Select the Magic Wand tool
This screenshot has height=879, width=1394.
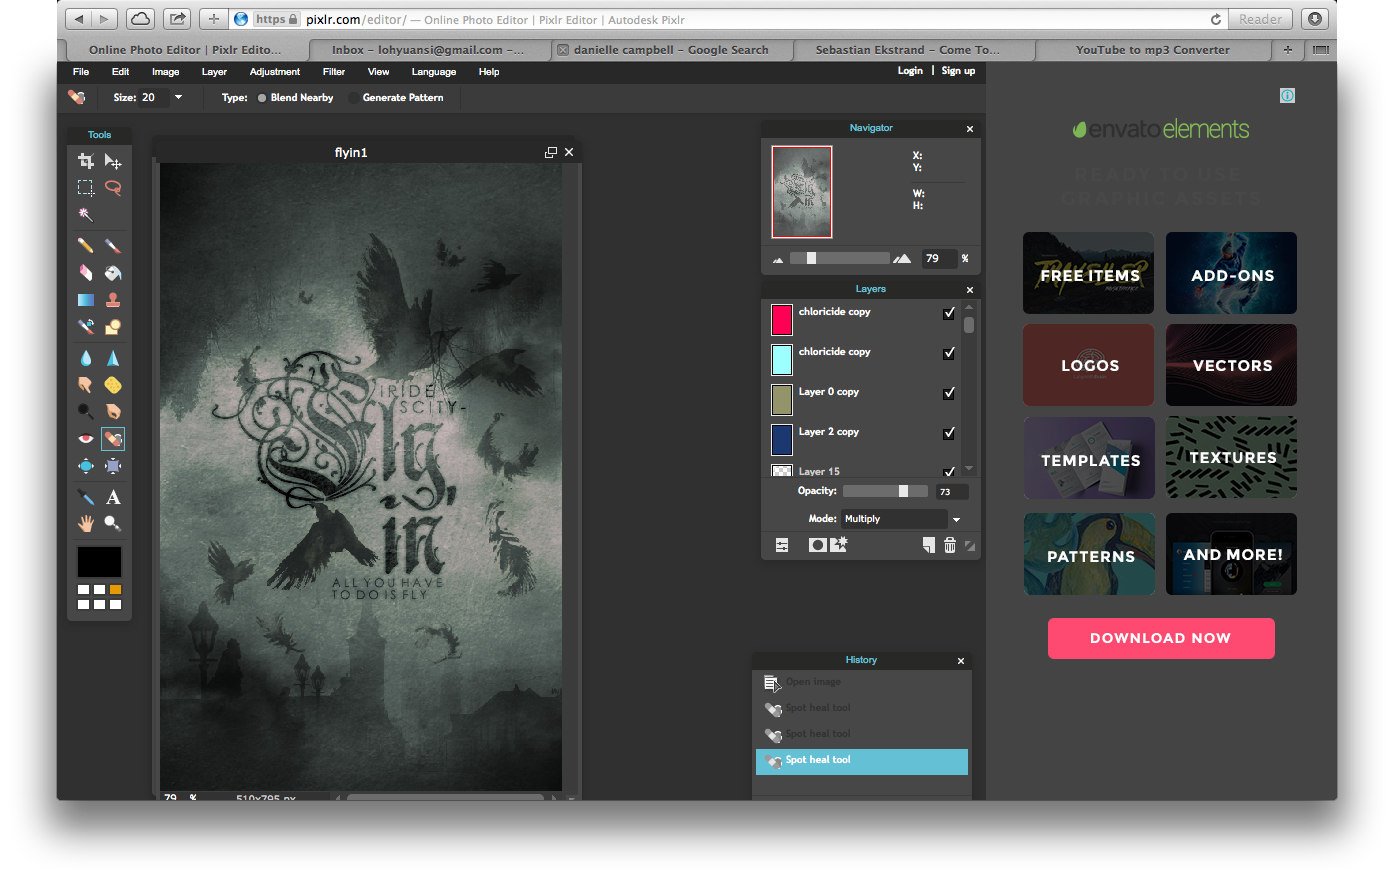tap(86, 215)
